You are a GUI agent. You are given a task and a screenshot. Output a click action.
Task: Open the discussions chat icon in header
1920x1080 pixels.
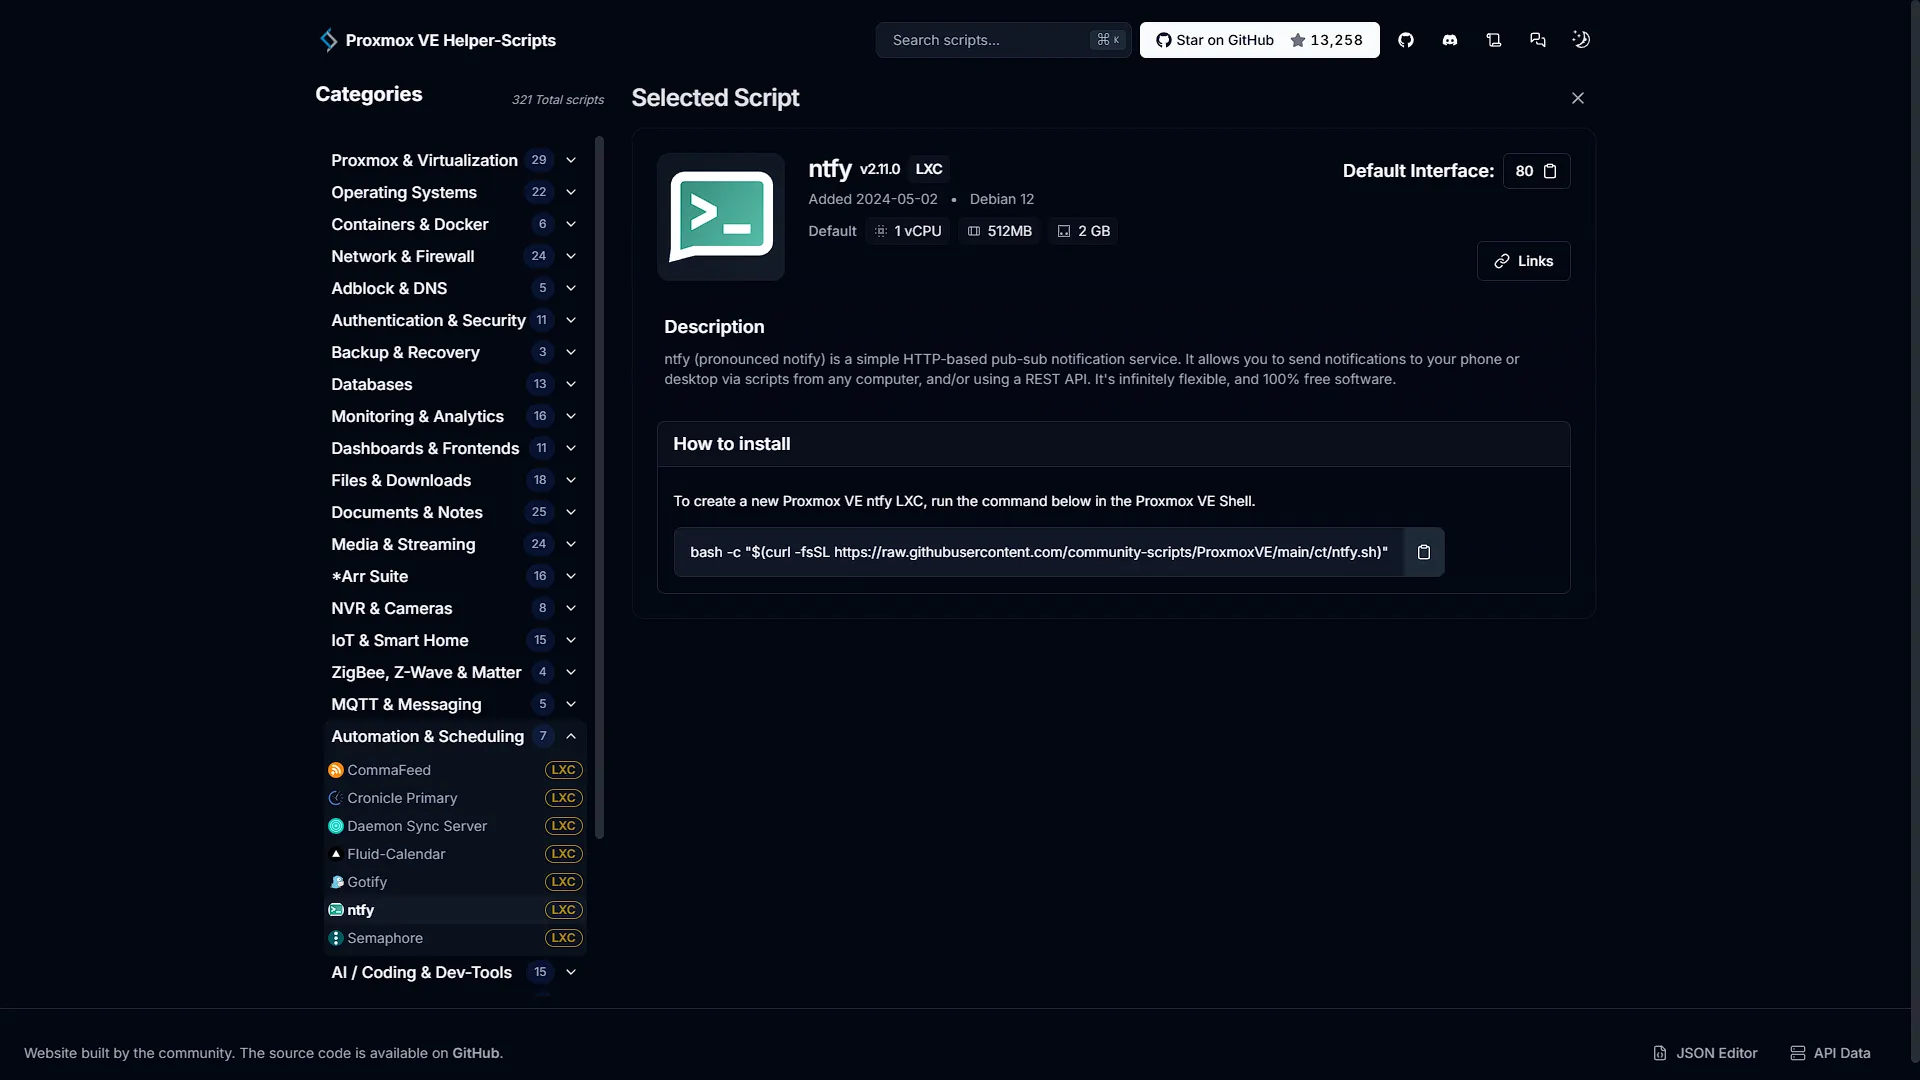click(1538, 40)
